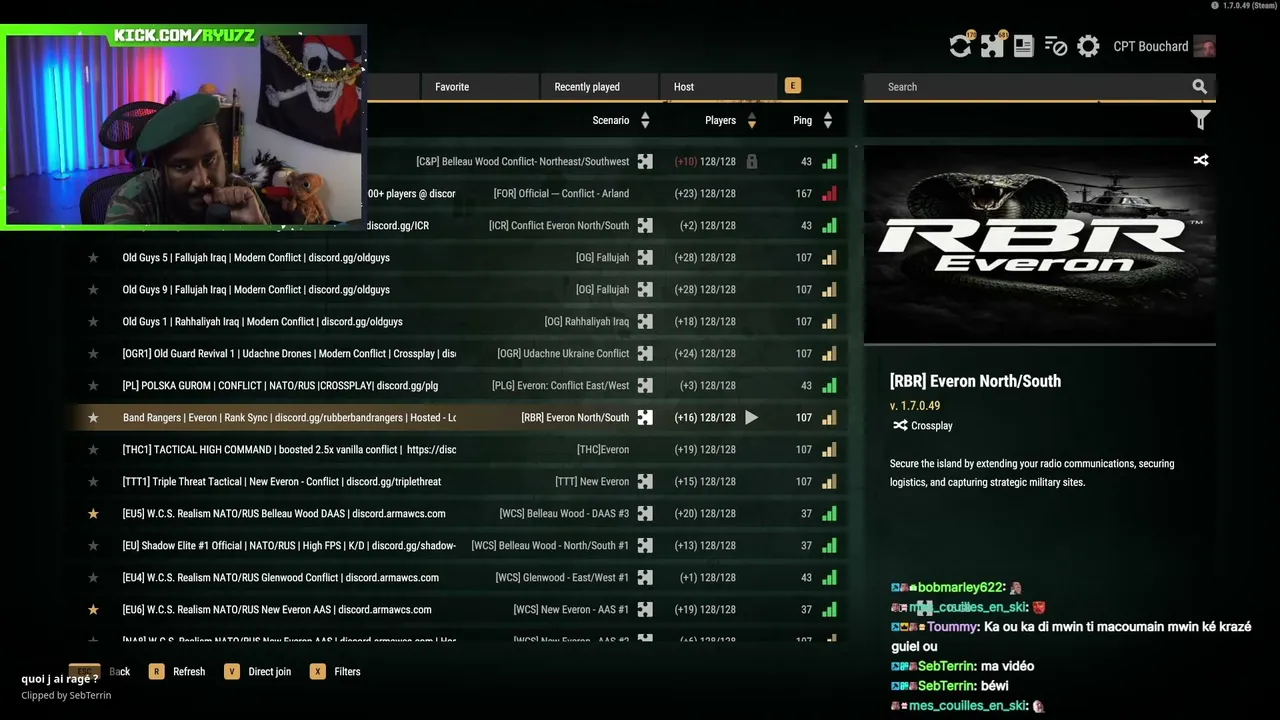This screenshot has width=1280, height=720.
Task: Favorite the Old Guys 5 Fallujah server star
Action: tap(93, 257)
